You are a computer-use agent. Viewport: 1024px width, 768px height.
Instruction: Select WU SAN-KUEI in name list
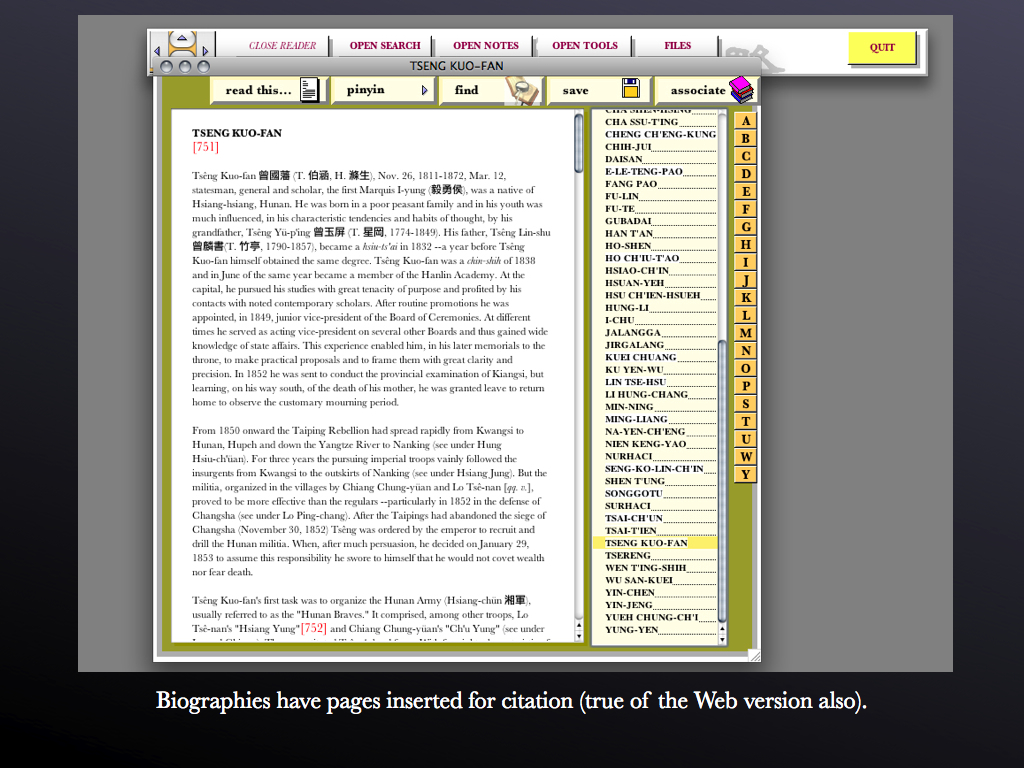638,580
